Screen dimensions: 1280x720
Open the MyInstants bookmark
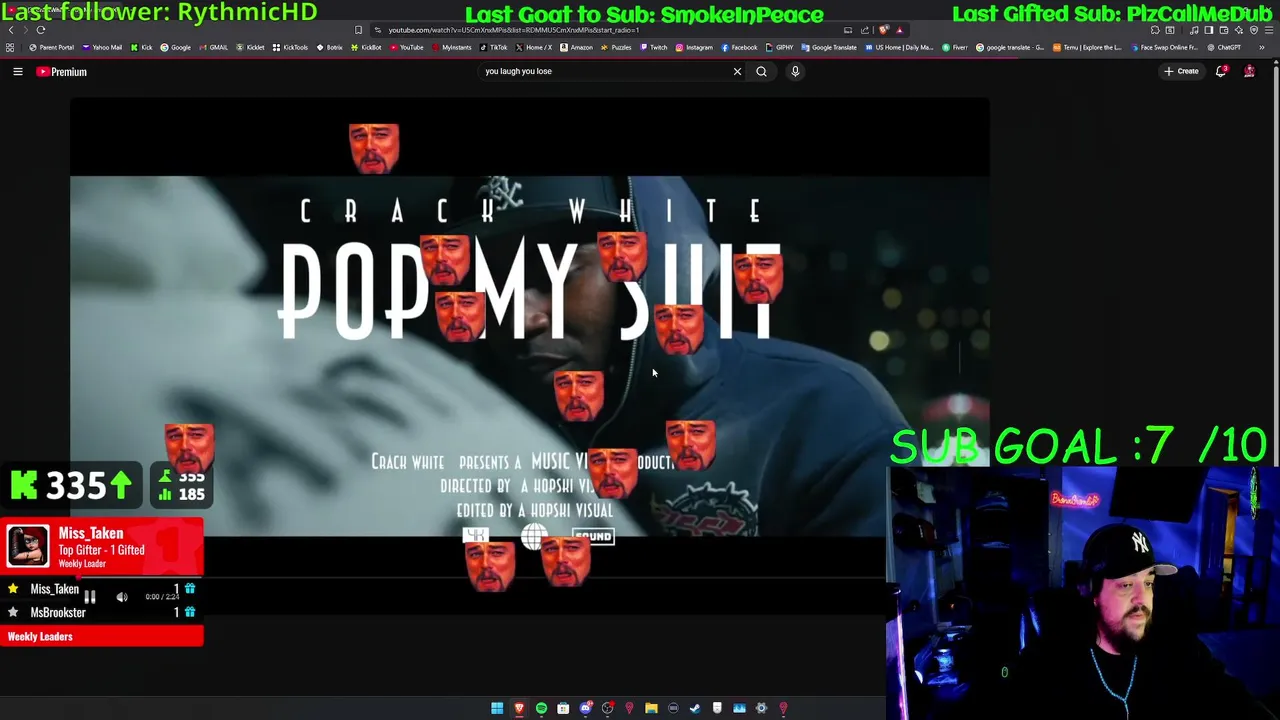point(451,47)
